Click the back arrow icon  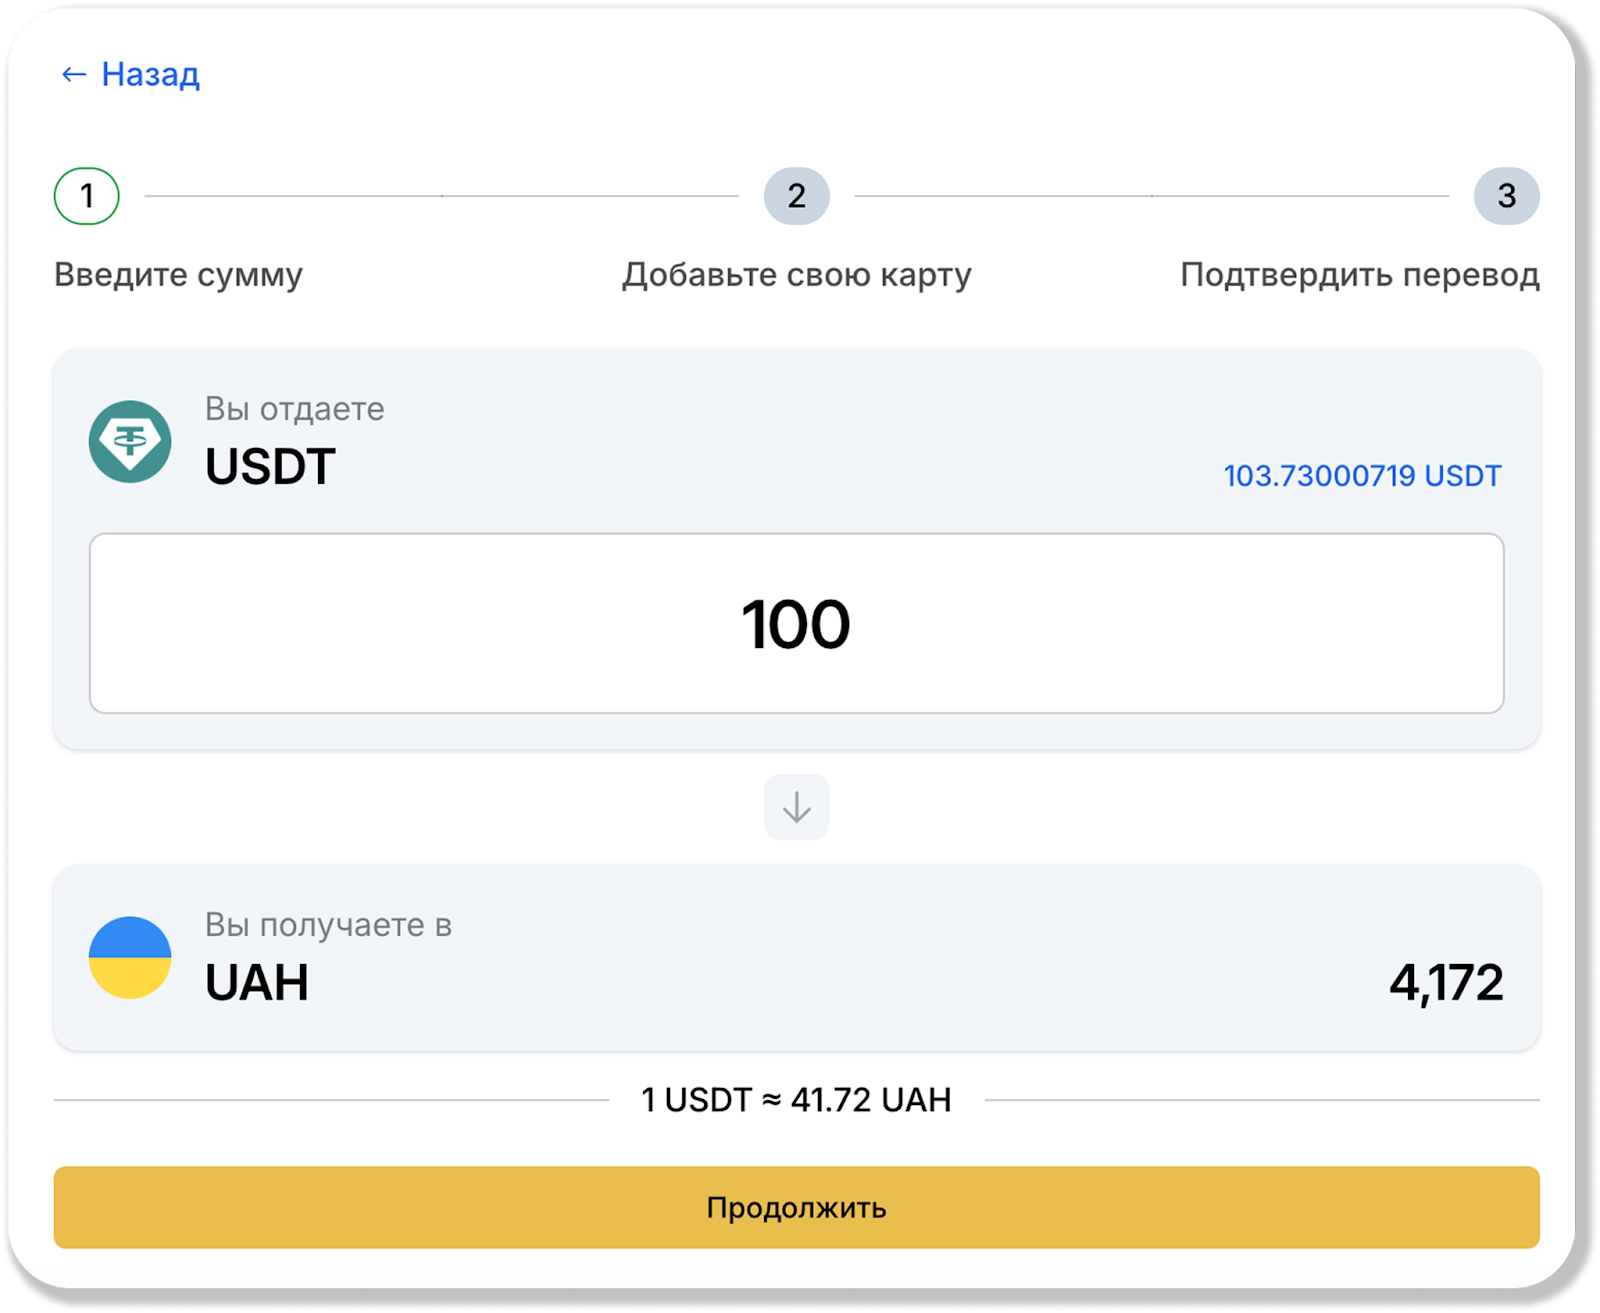[x=73, y=74]
